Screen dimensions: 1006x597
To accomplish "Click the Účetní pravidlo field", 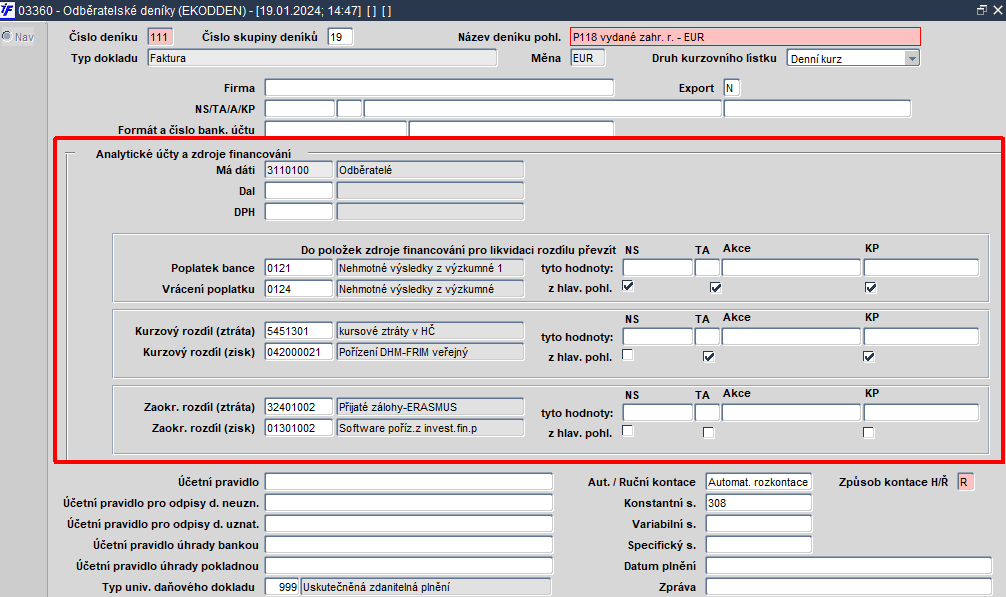I will (x=409, y=482).
